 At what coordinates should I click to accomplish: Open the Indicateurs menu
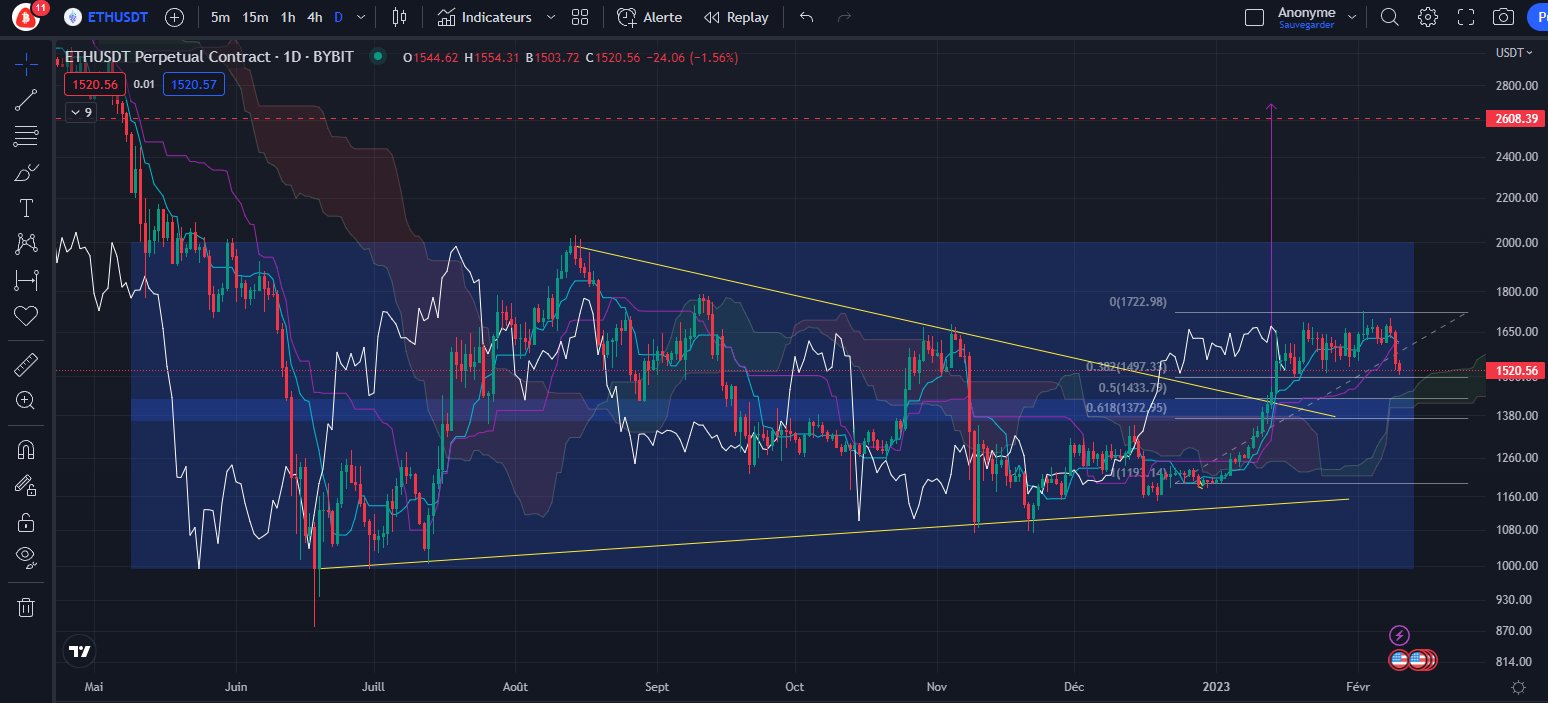496,17
